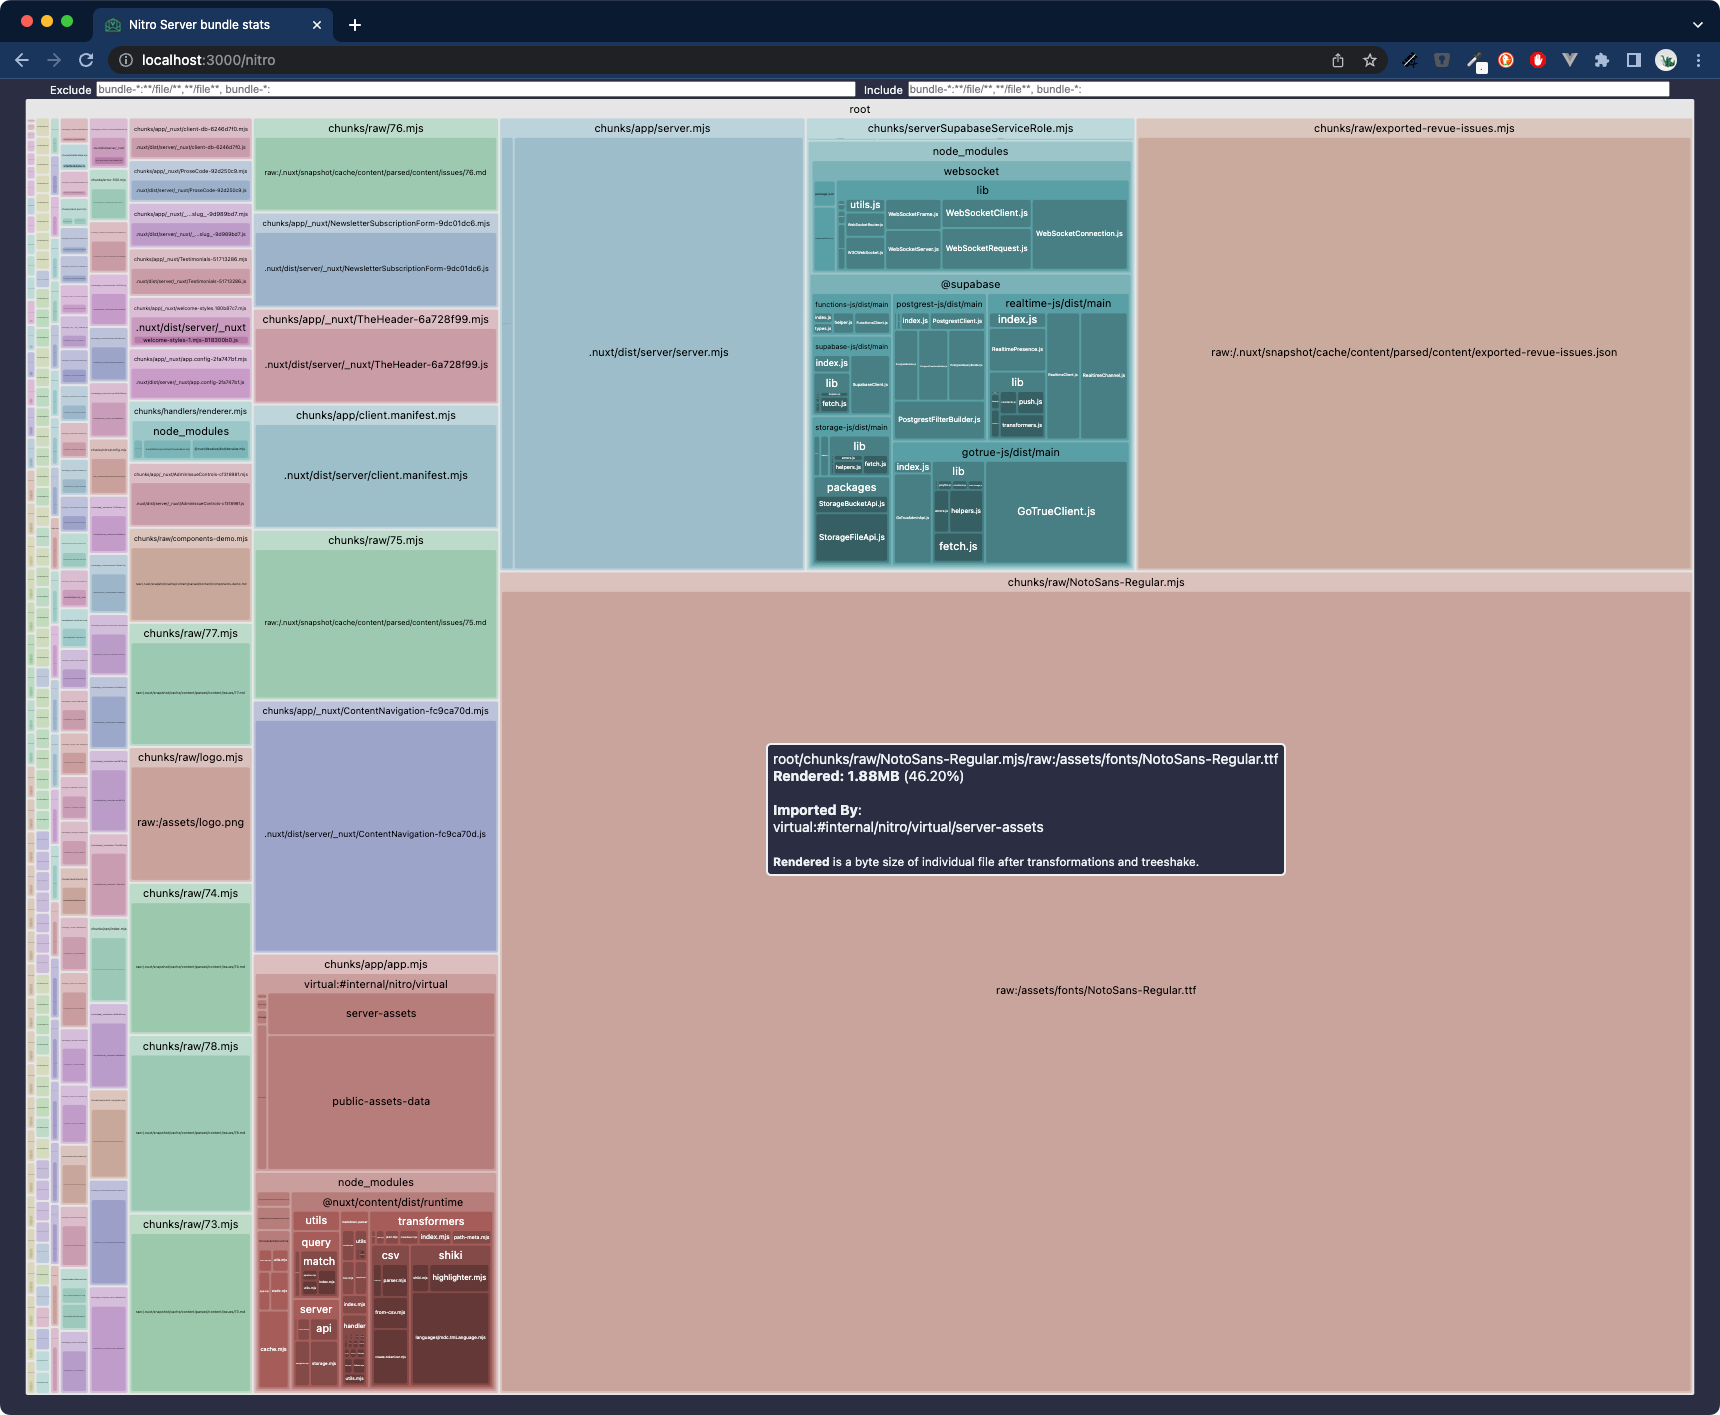Select the ContentNavigation-fc9ca70d.js block

click(x=376, y=834)
